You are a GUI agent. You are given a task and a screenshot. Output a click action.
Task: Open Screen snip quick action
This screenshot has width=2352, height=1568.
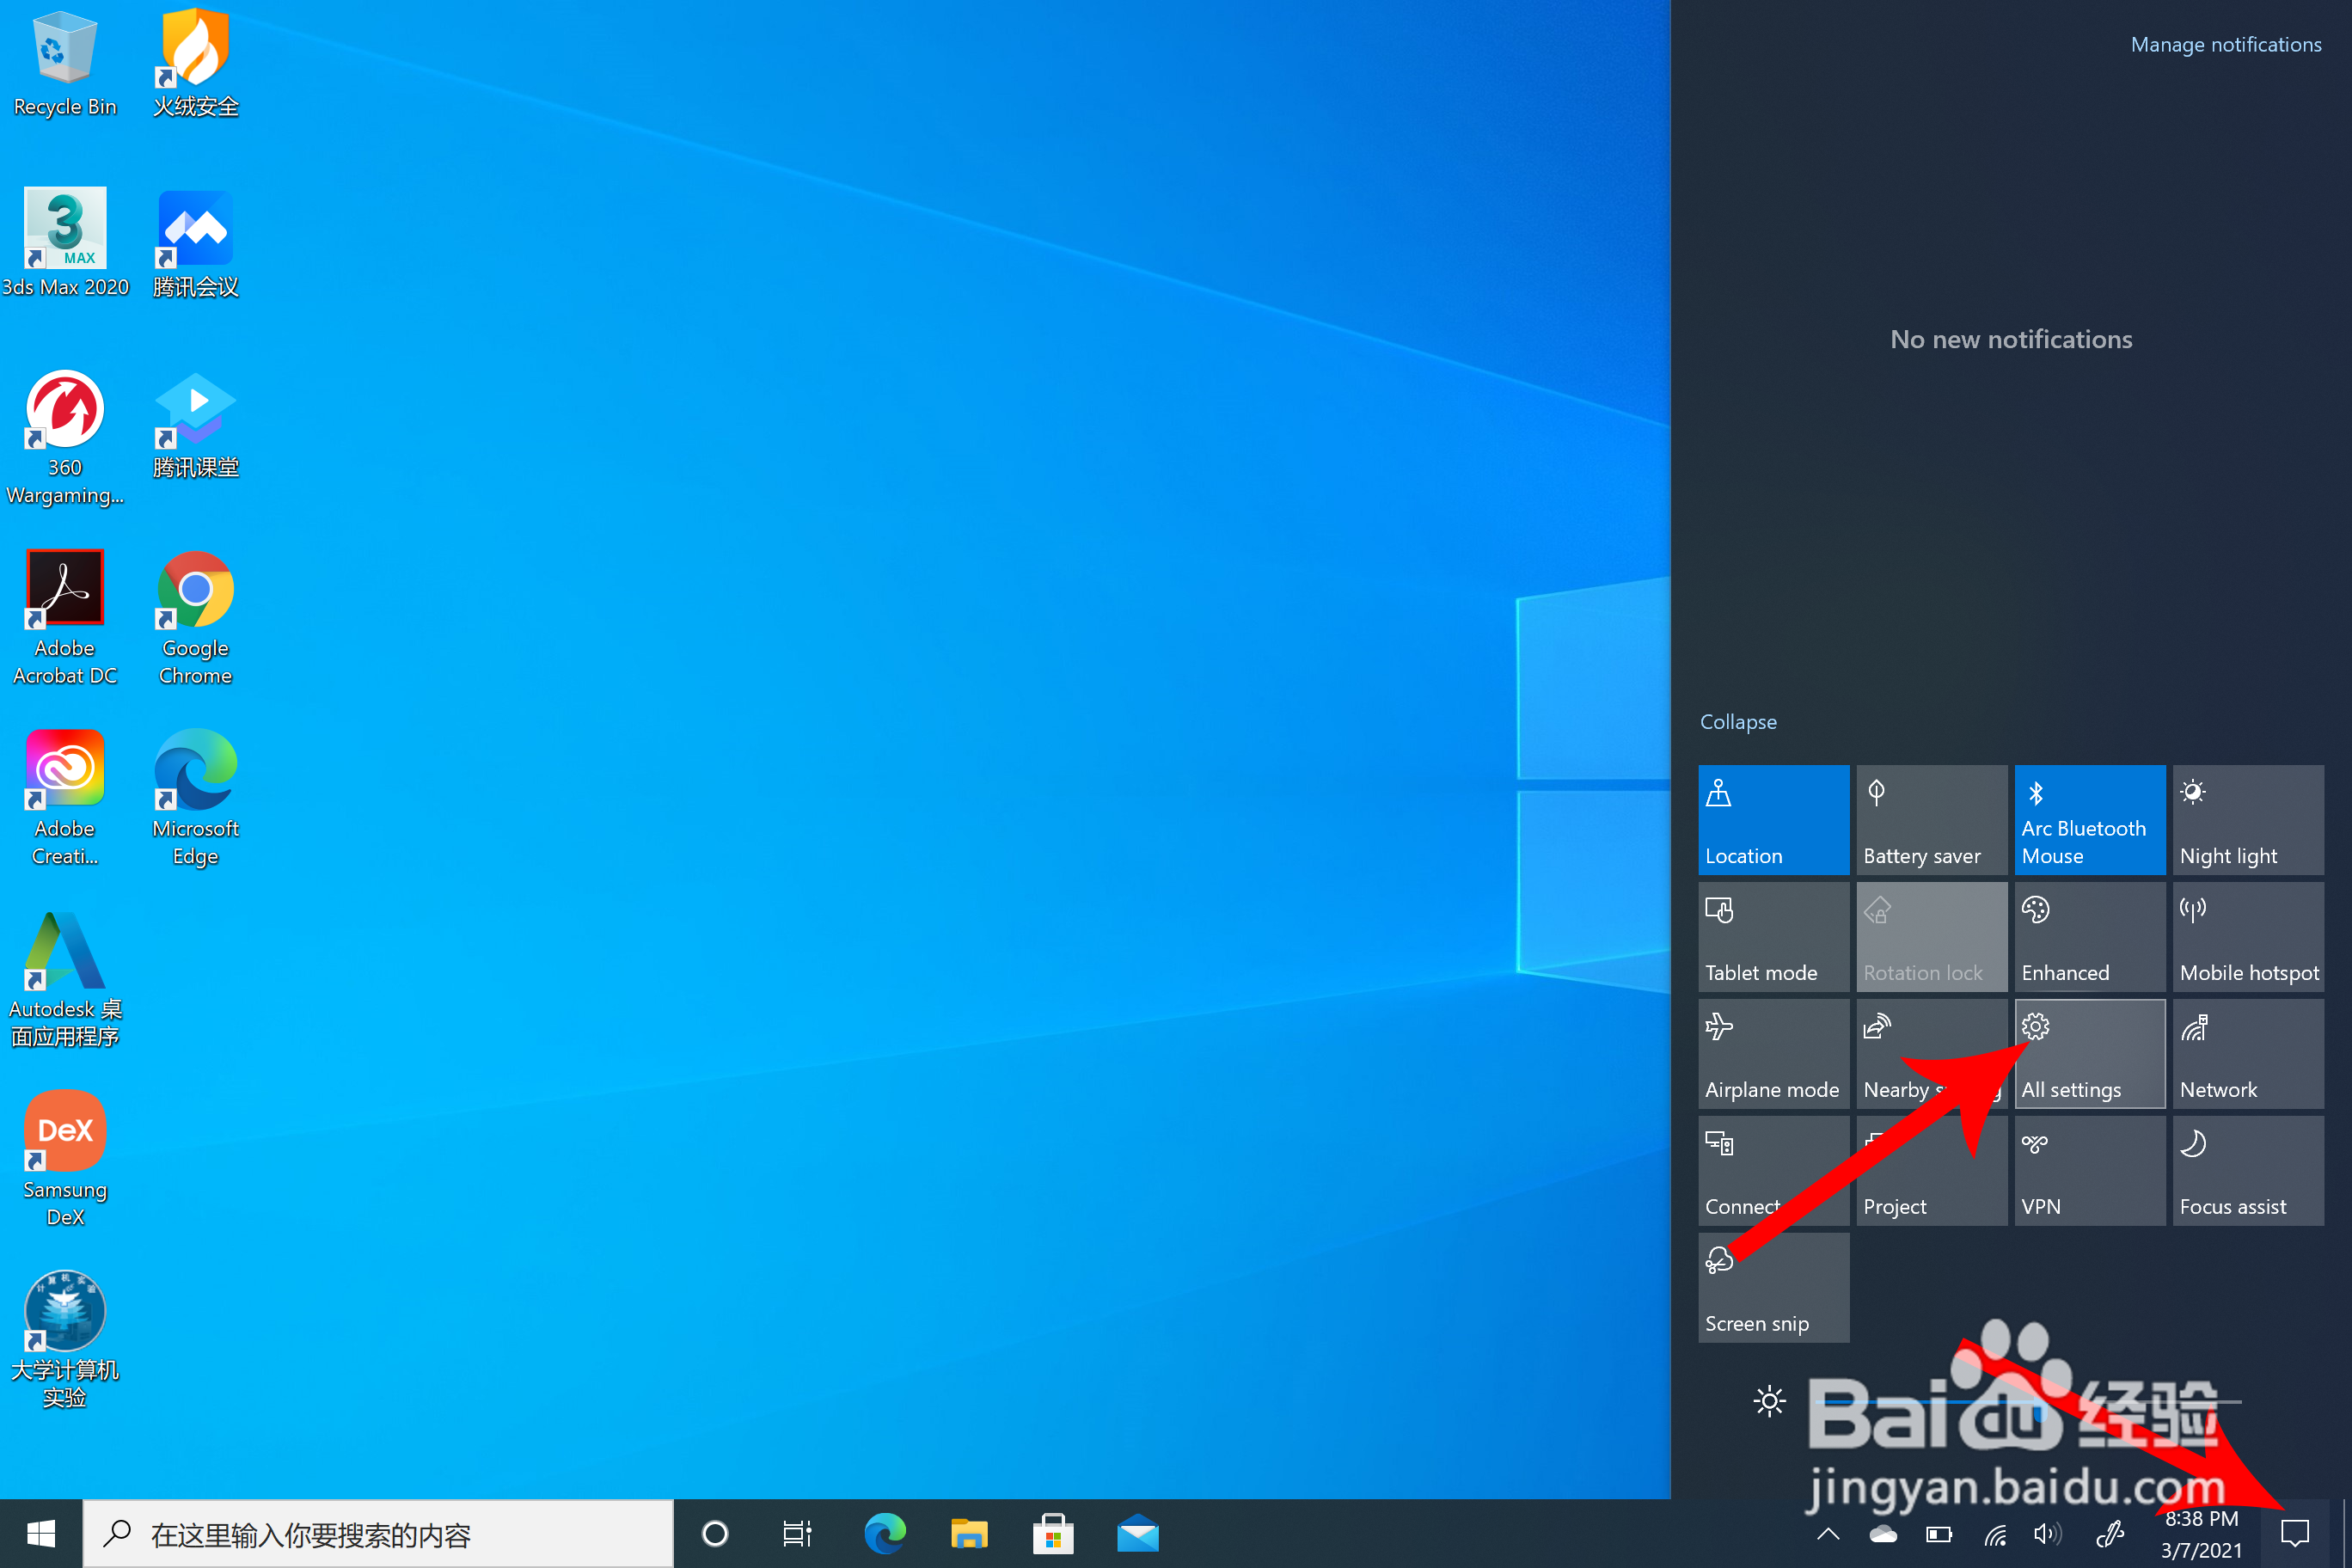1773,1287
